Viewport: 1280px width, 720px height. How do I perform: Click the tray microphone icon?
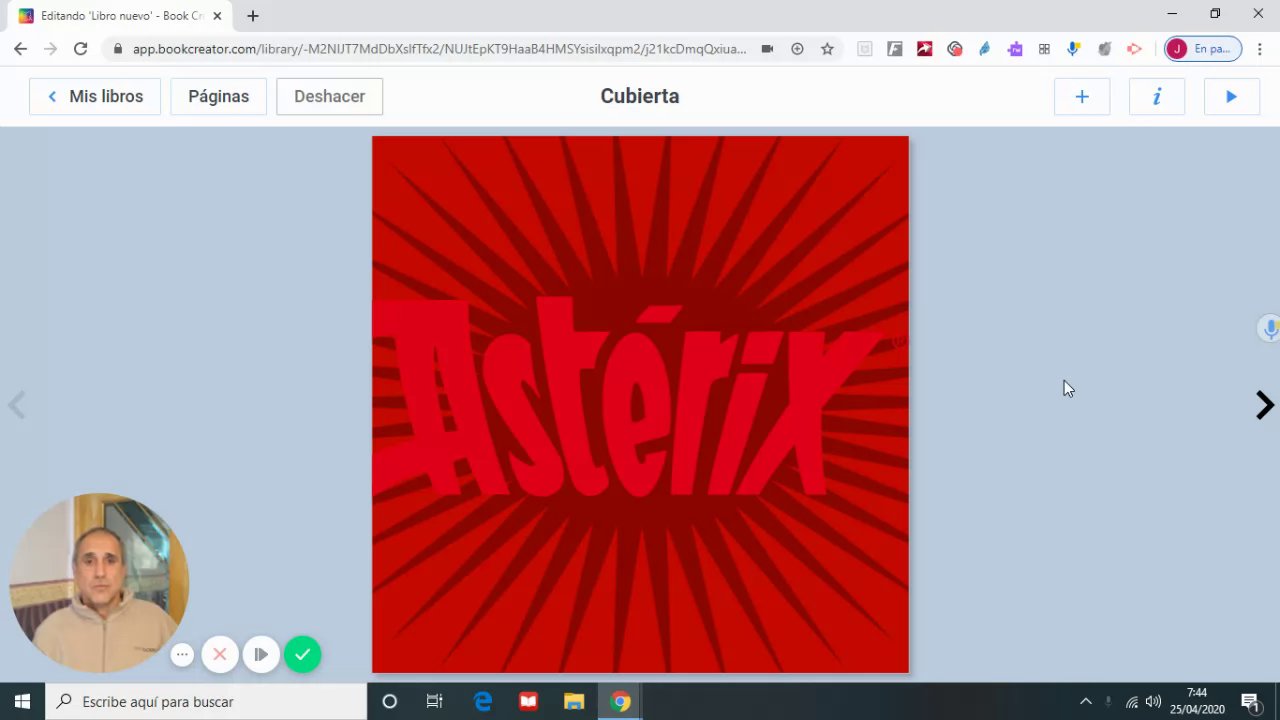(x=1108, y=702)
